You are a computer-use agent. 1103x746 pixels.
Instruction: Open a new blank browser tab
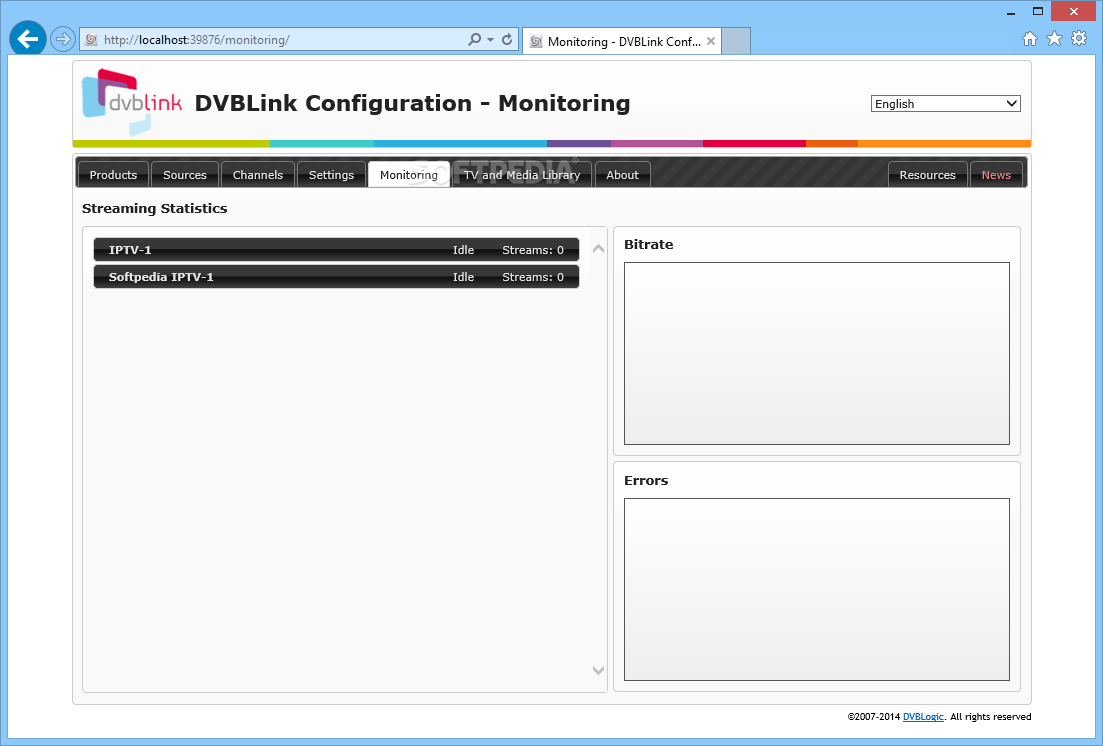click(x=736, y=41)
